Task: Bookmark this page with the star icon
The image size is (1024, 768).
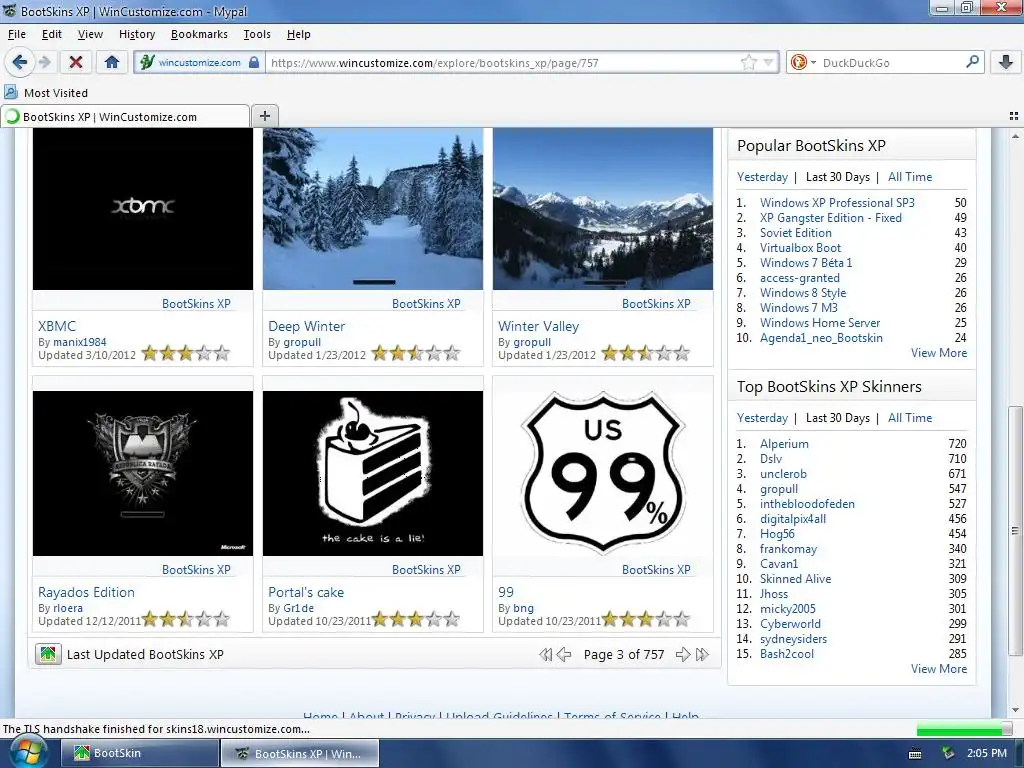Action: 748,63
